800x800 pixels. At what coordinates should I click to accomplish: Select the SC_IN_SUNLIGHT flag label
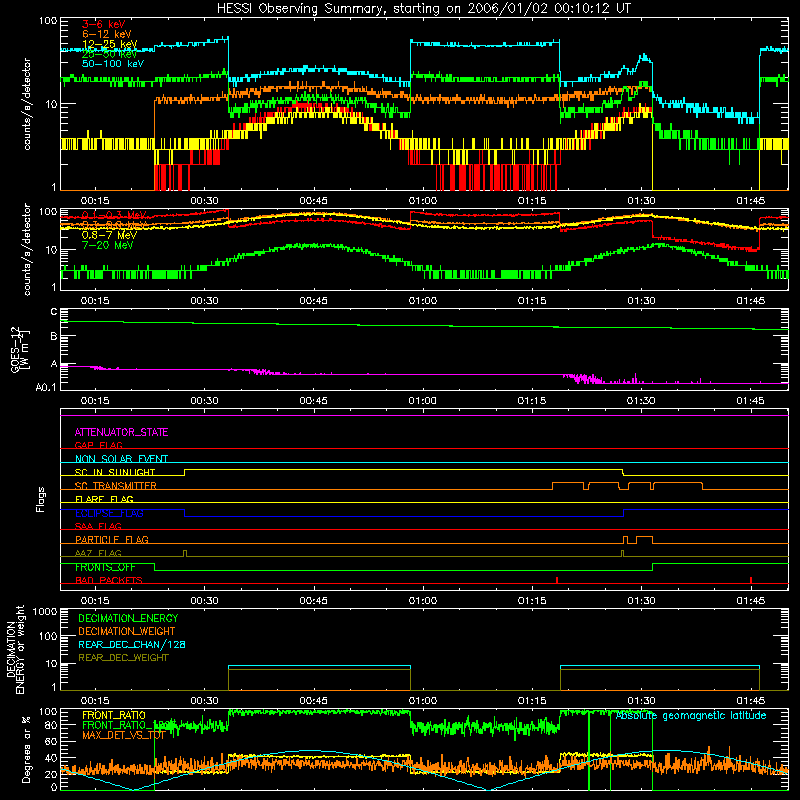click(115, 472)
